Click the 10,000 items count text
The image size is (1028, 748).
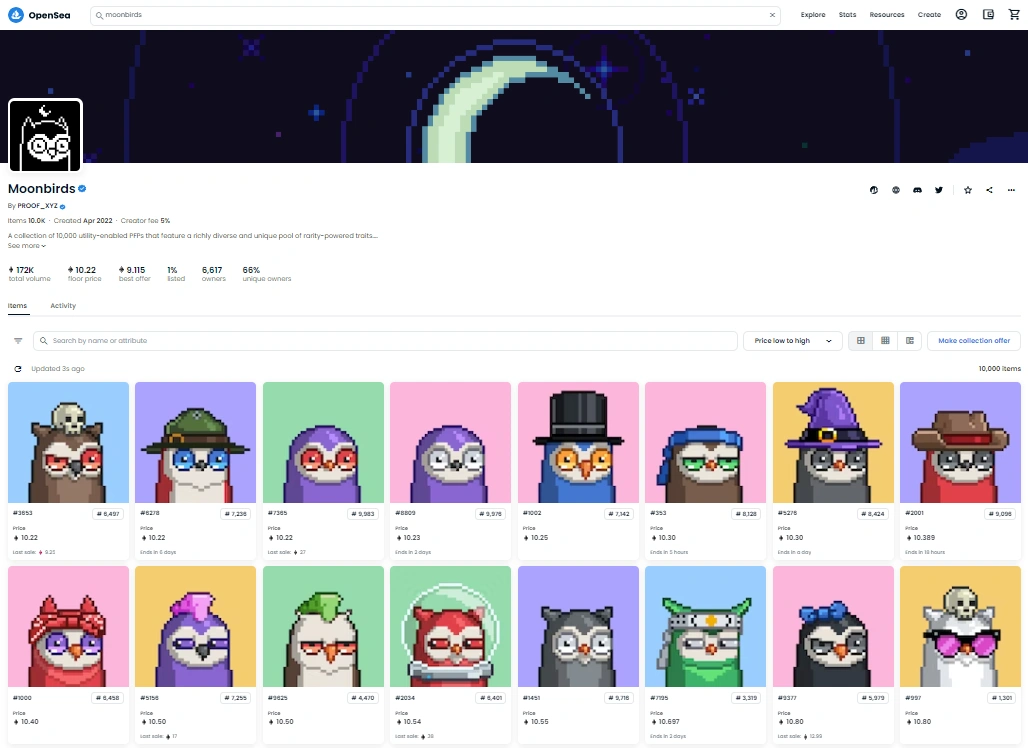[x=999, y=369]
